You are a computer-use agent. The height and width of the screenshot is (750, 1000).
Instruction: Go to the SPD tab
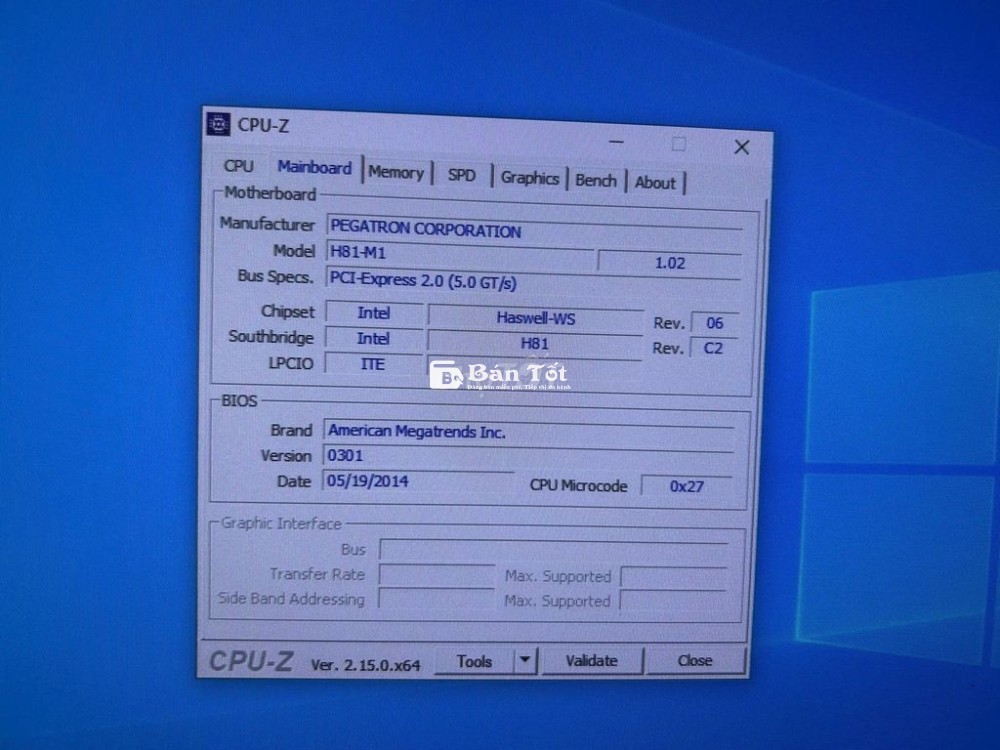[461, 175]
